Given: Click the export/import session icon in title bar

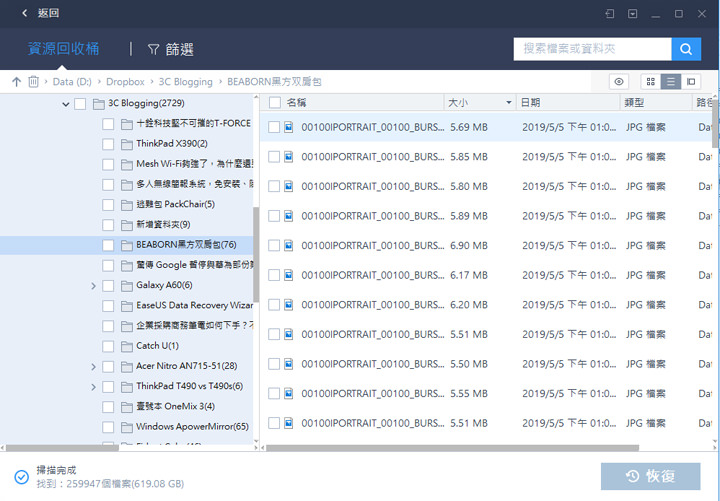Looking at the screenshot, I should coord(609,14).
